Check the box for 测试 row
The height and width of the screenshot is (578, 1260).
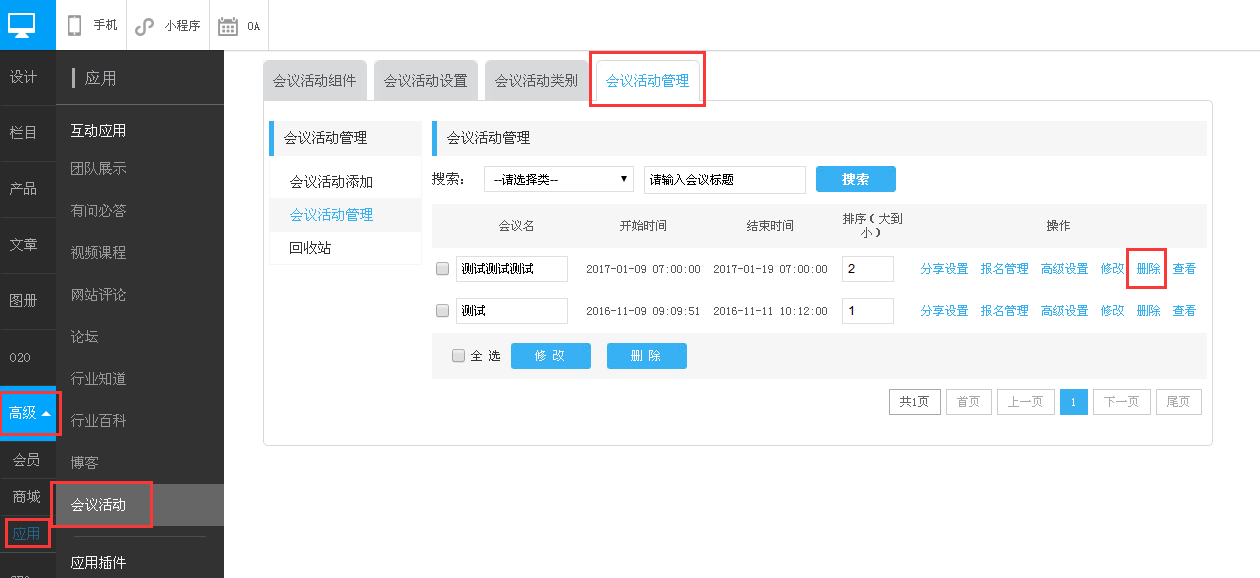pyautogui.click(x=443, y=311)
